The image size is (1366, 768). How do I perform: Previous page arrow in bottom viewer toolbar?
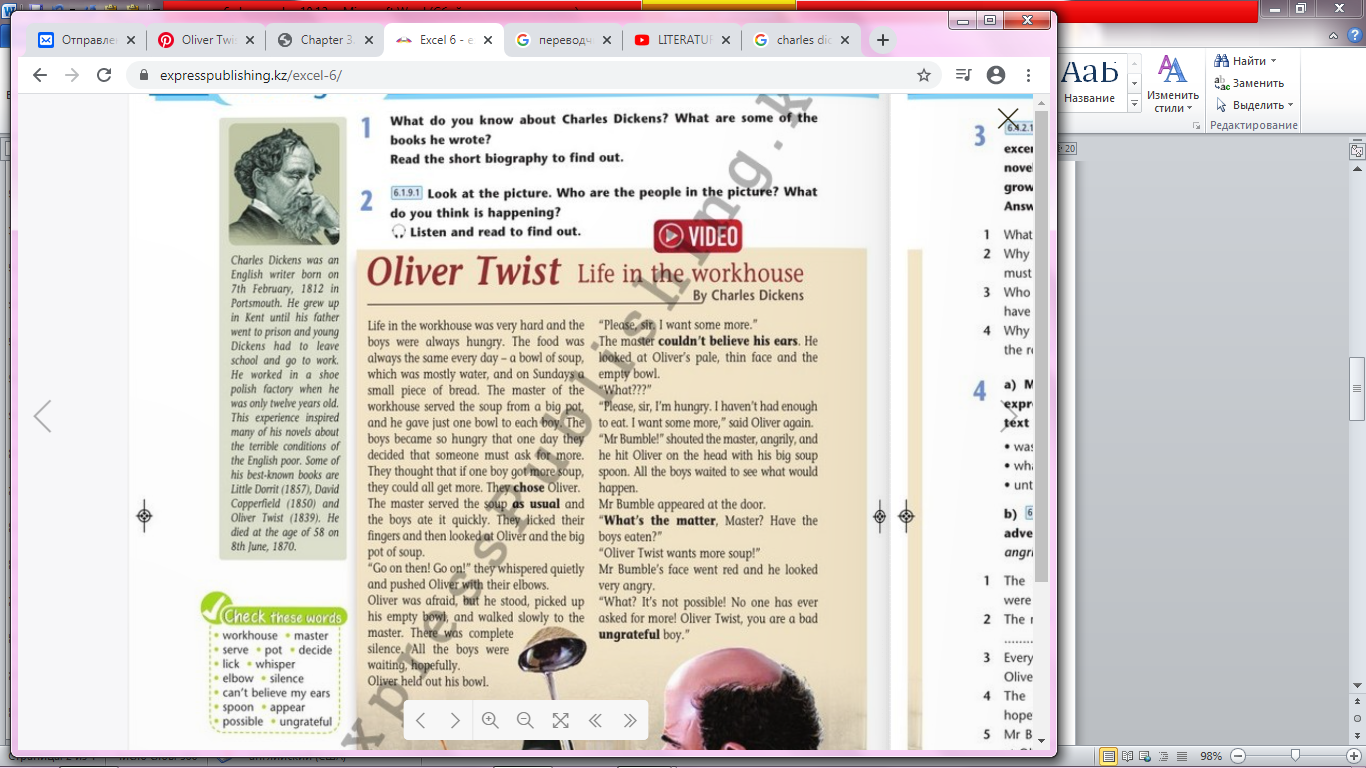coord(421,720)
